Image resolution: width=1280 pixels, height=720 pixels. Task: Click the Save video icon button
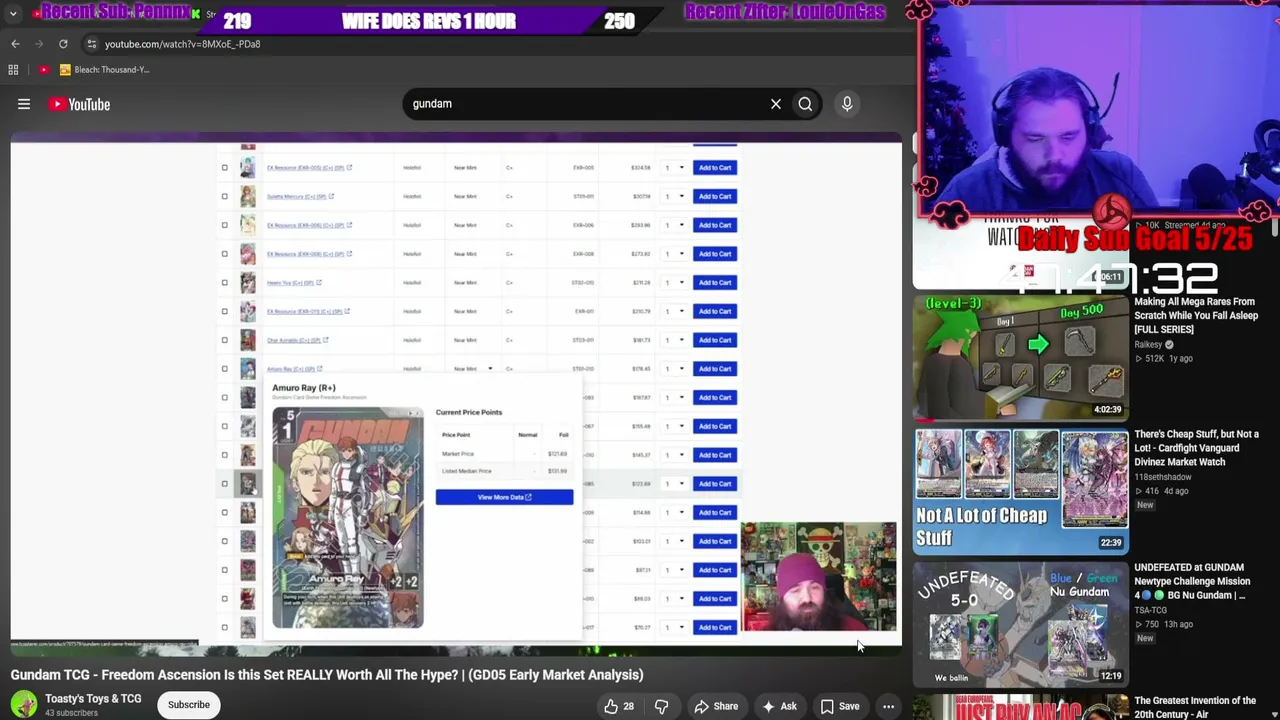[x=840, y=706]
